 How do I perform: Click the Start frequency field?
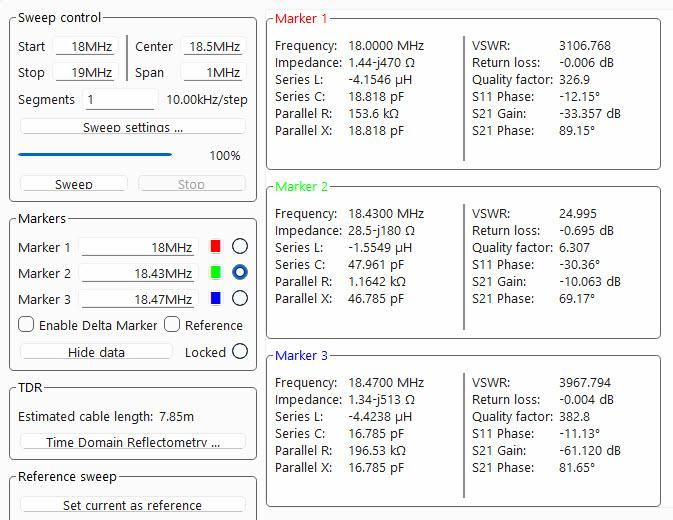tap(85, 46)
